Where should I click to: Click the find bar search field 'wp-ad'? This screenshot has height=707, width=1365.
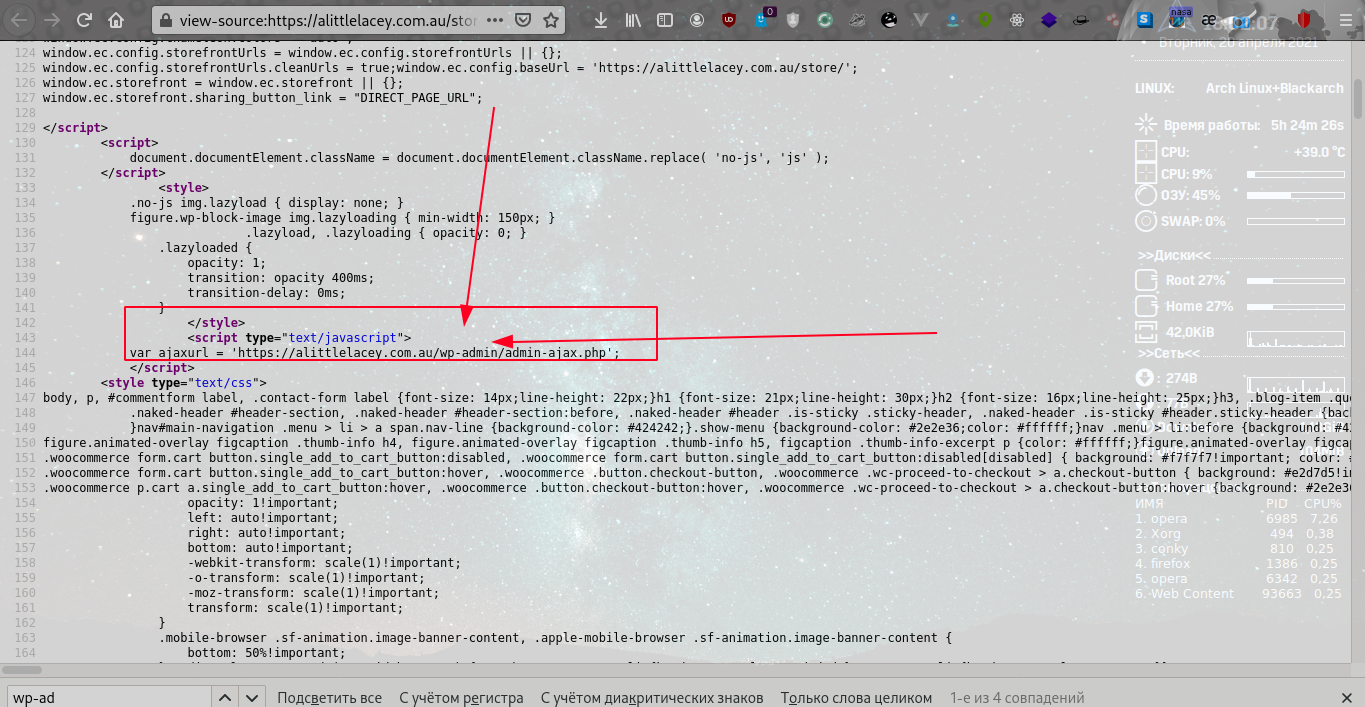110,697
